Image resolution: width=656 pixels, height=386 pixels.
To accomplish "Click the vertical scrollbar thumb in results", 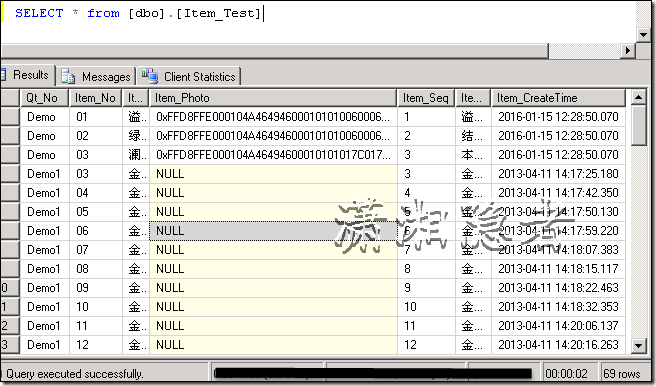I will coord(638,126).
